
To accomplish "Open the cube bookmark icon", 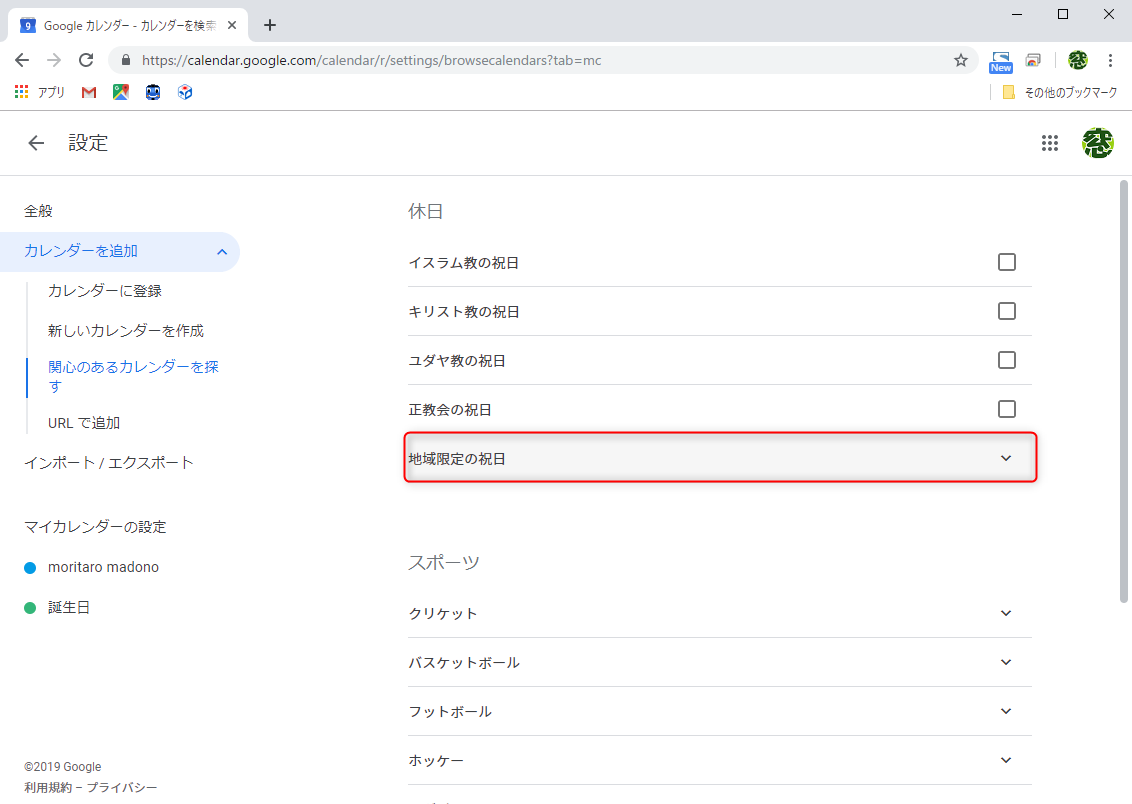I will 185,92.
